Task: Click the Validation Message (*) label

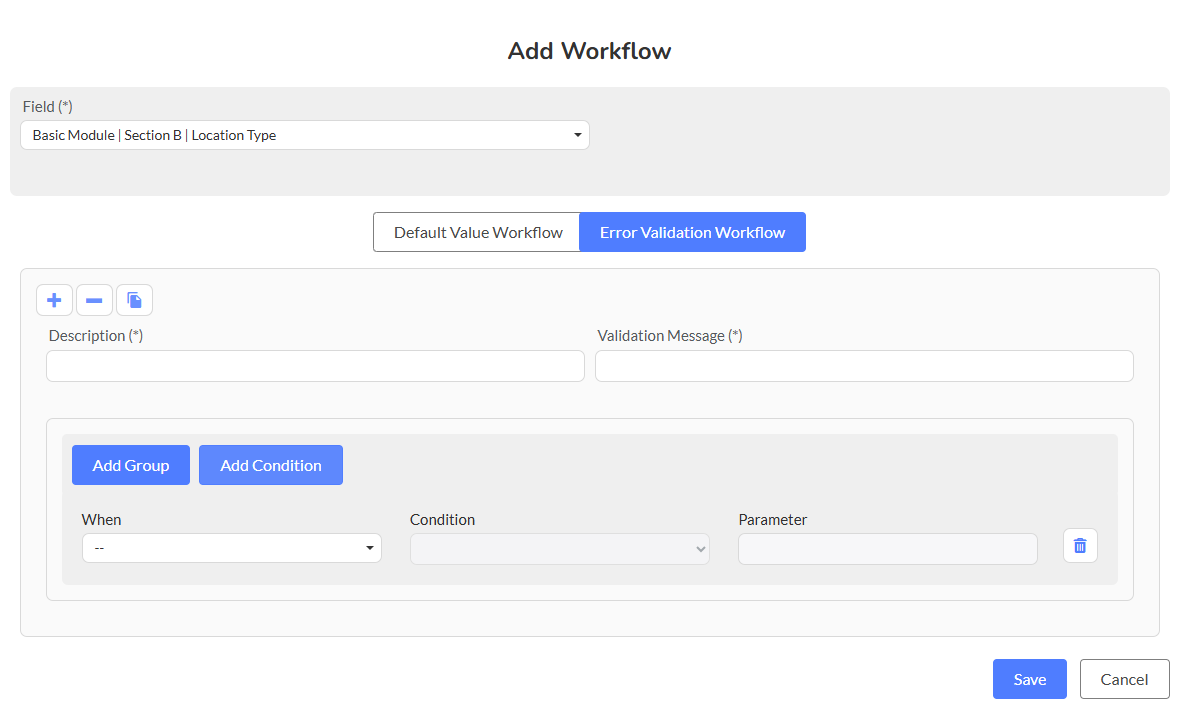Action: click(669, 336)
